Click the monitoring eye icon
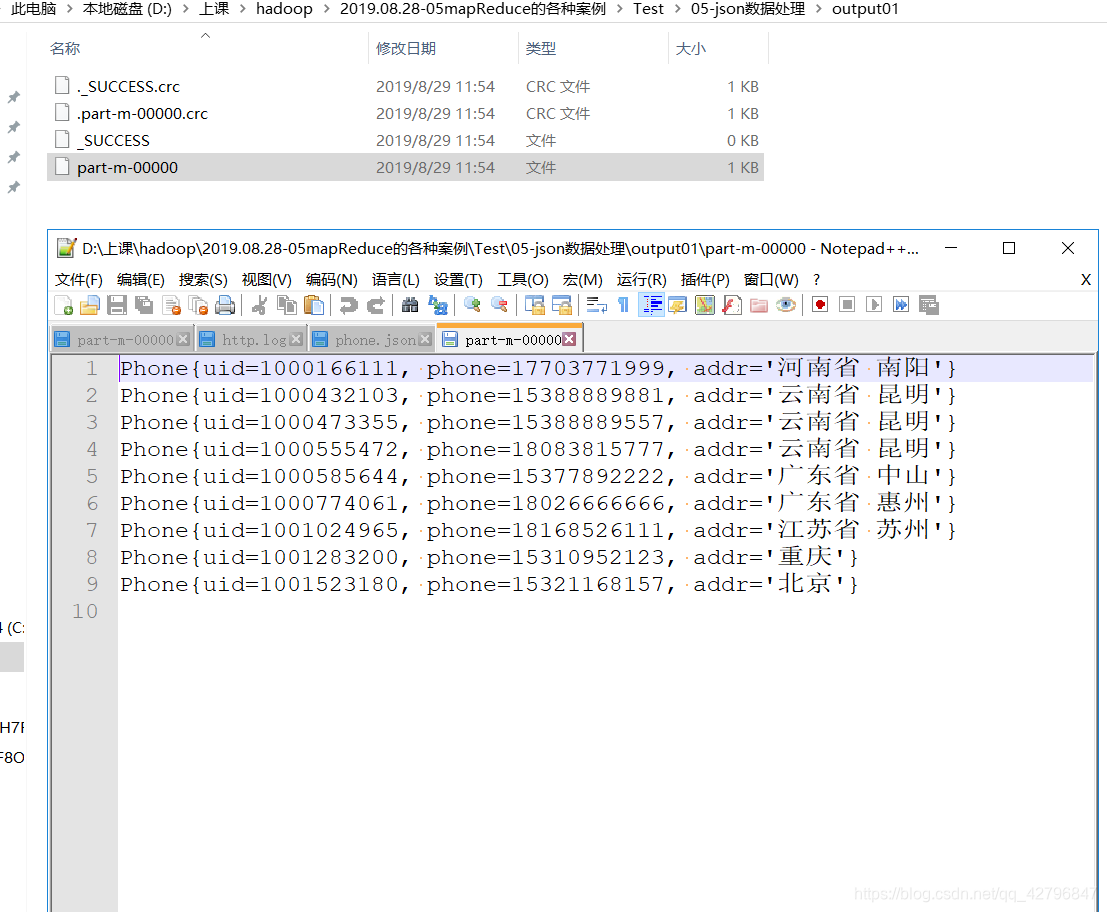The height and width of the screenshot is (912, 1107). (x=786, y=306)
